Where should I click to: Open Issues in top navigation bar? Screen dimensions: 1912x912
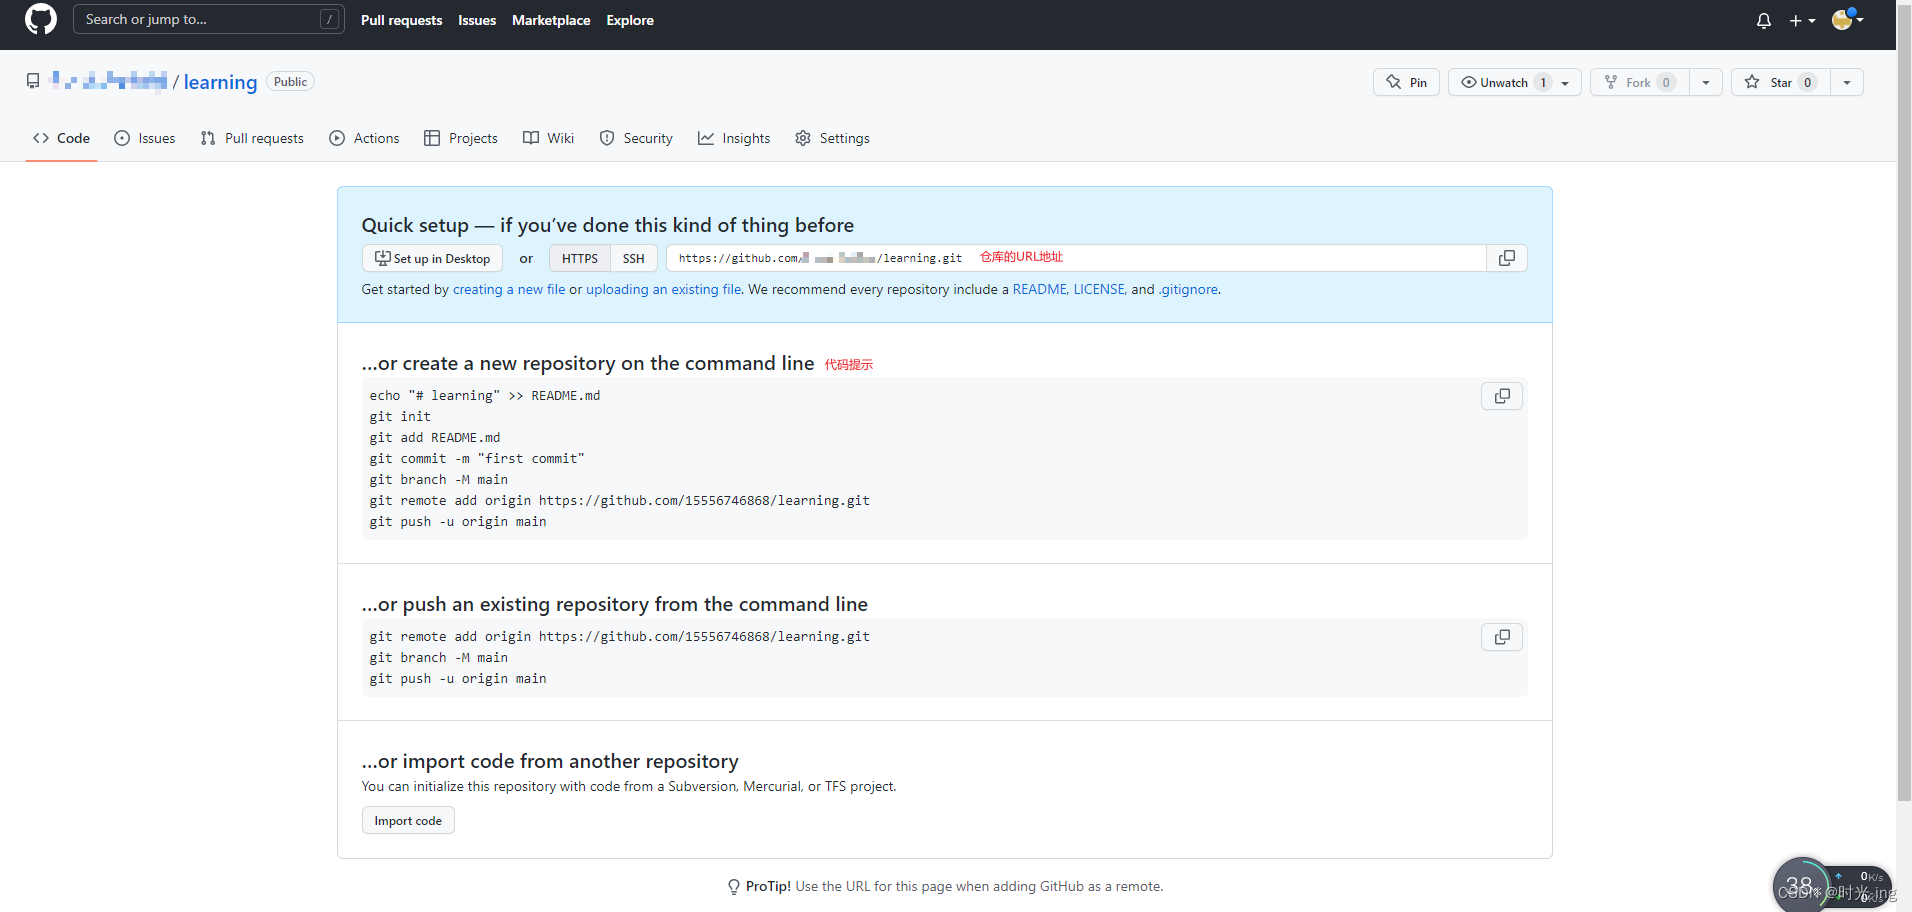point(477,20)
